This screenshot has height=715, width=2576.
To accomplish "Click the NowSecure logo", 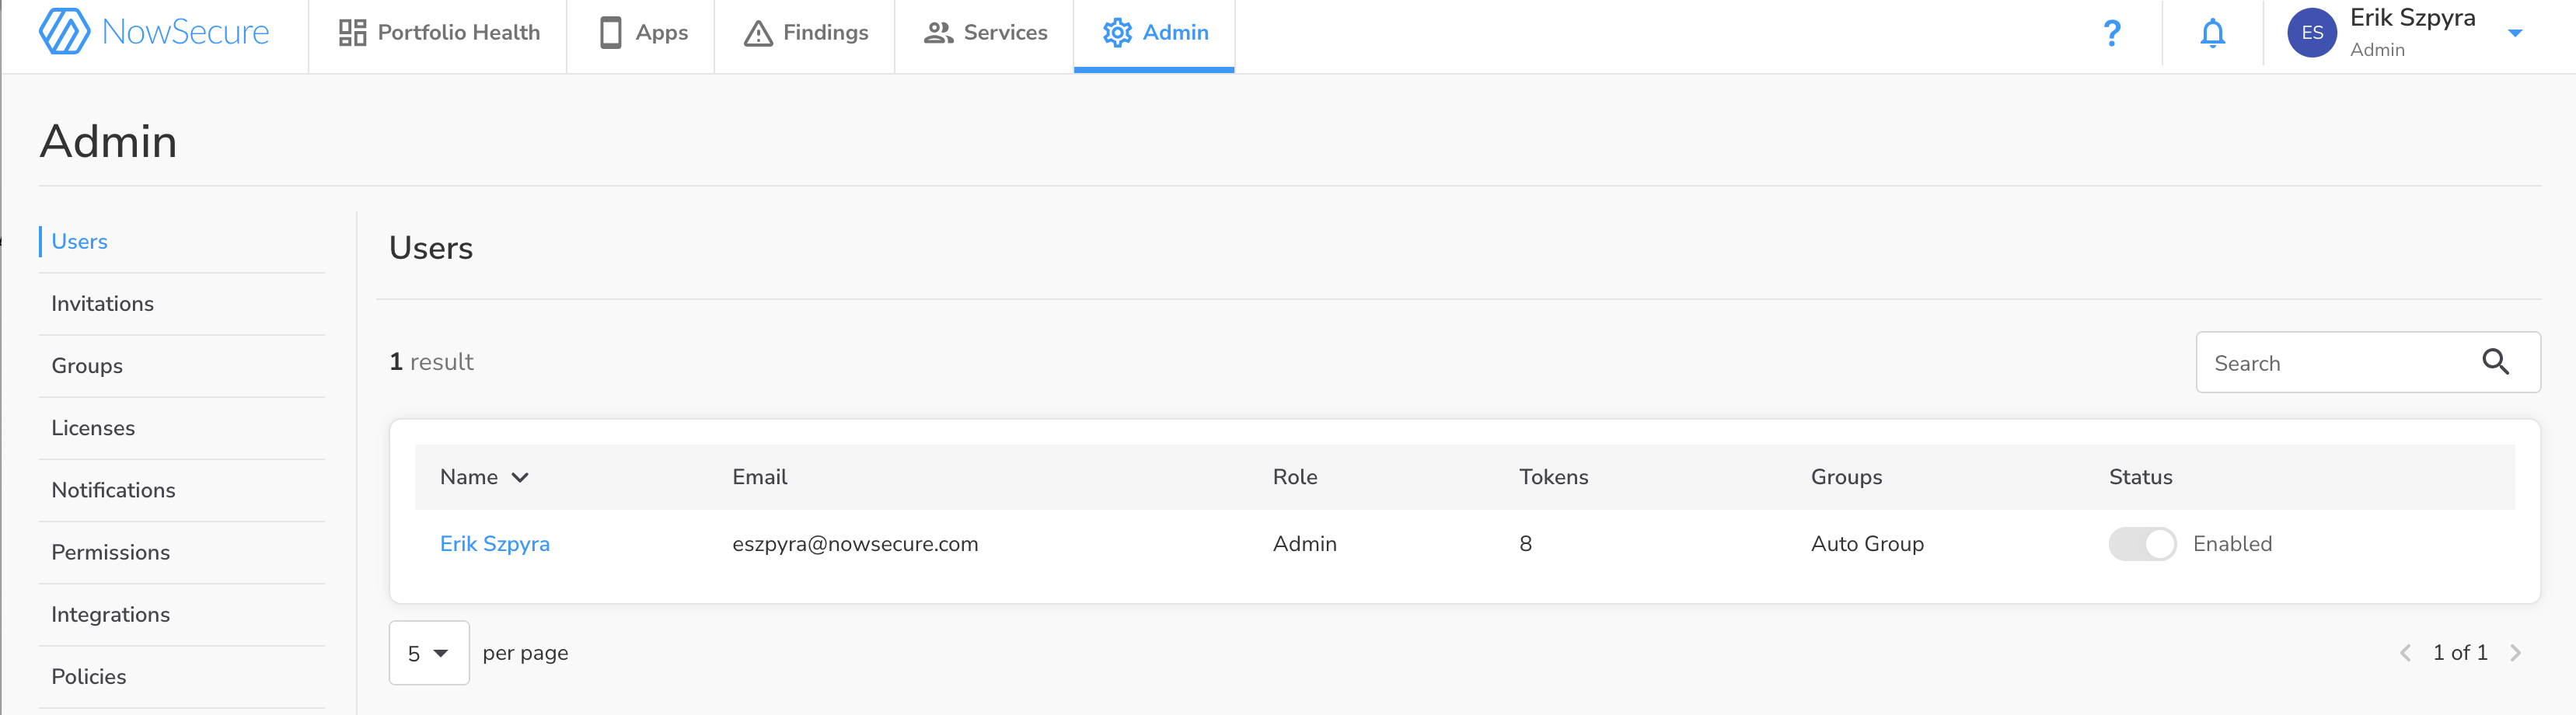I will (154, 32).
